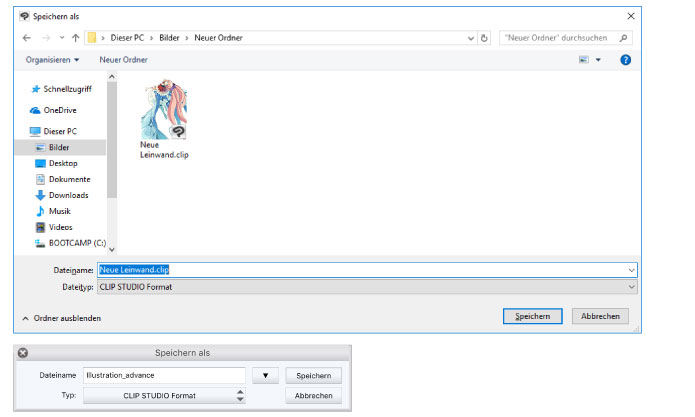Image resolution: width=695 pixels, height=417 pixels.
Task: Click Speichern in the small dialog
Action: 313,376
